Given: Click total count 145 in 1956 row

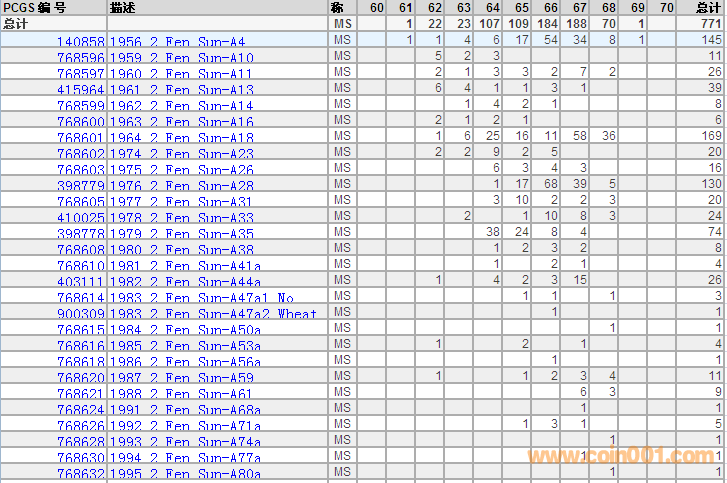Looking at the screenshot, I should click(x=710, y=41).
